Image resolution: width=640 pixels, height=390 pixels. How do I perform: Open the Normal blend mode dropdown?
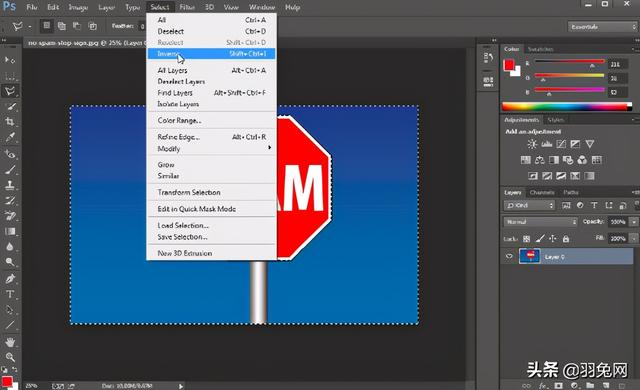point(540,222)
